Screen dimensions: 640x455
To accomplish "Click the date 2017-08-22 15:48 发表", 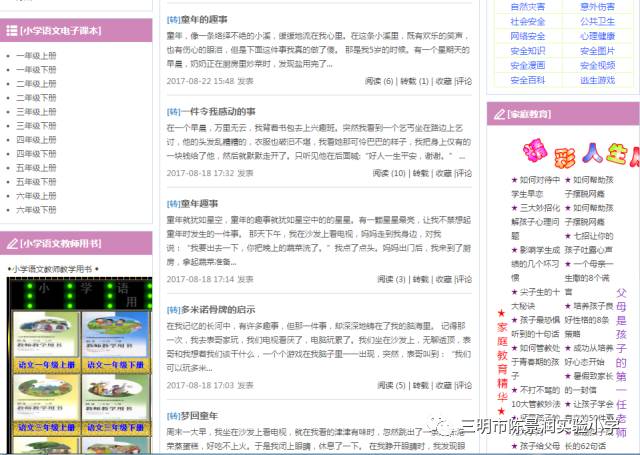I will coord(210,81).
